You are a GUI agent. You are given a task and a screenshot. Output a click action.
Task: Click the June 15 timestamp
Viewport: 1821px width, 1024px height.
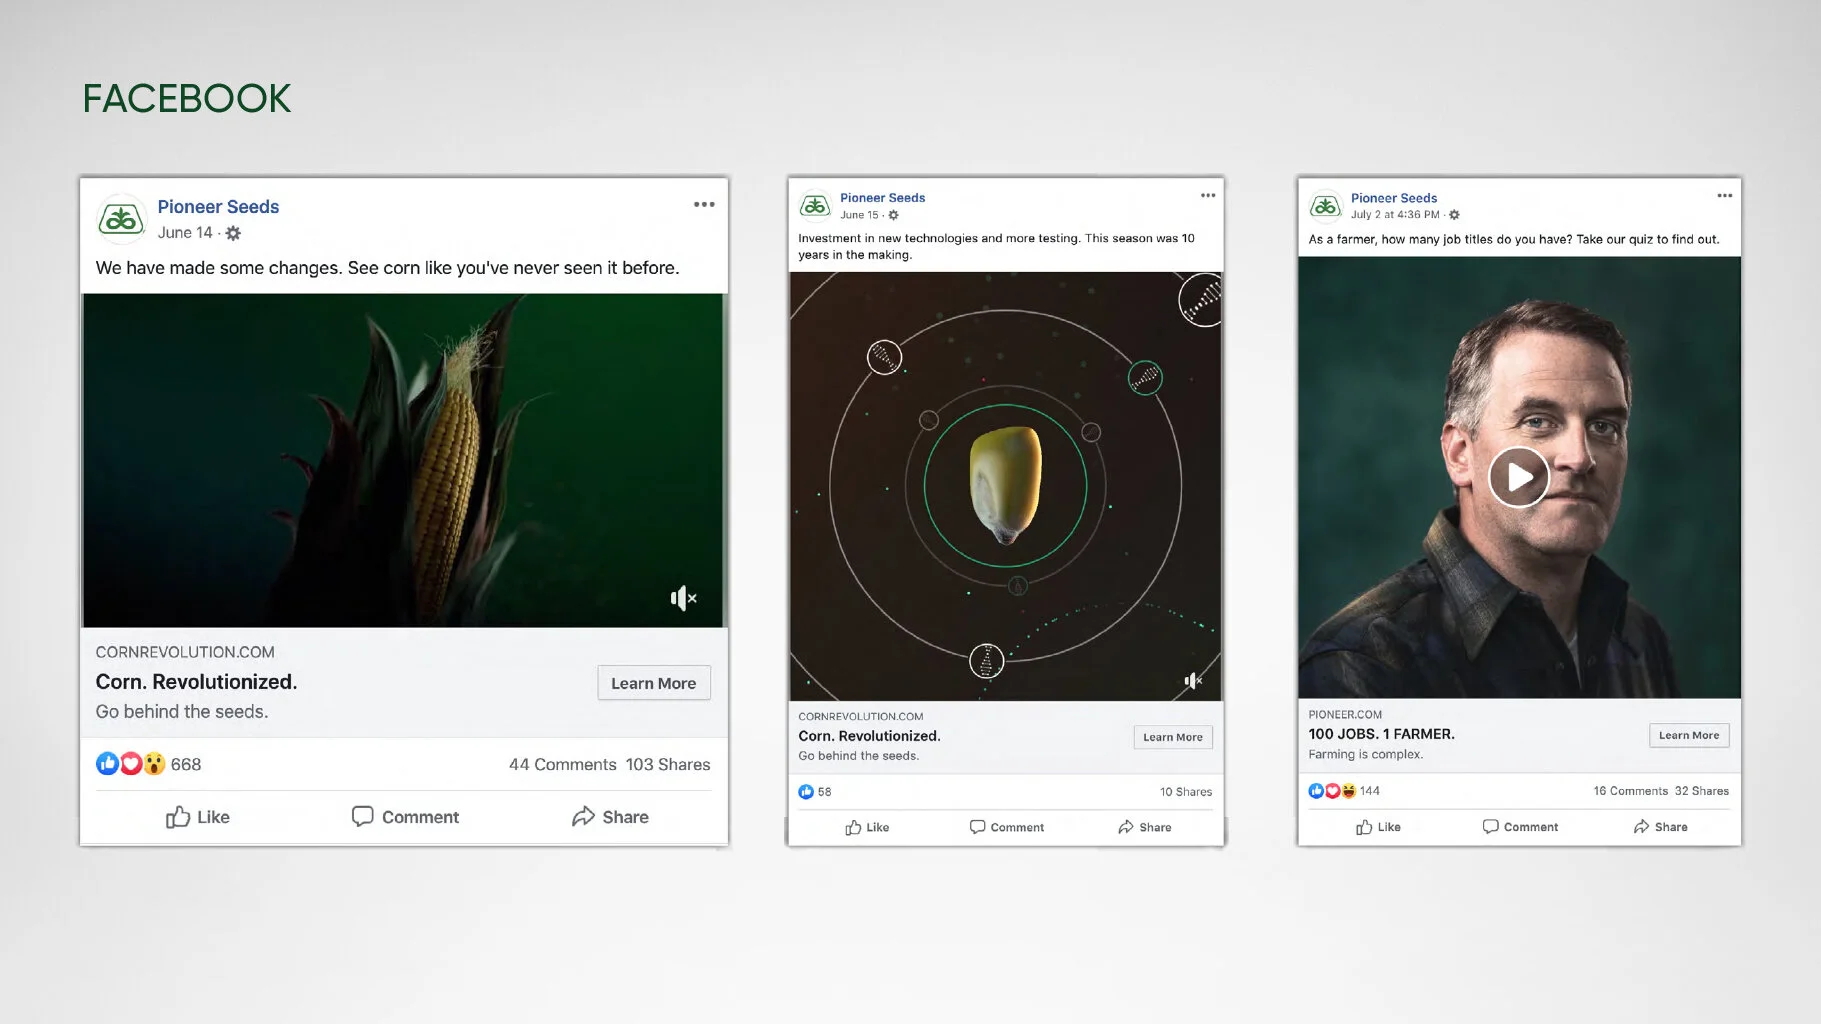(x=859, y=215)
